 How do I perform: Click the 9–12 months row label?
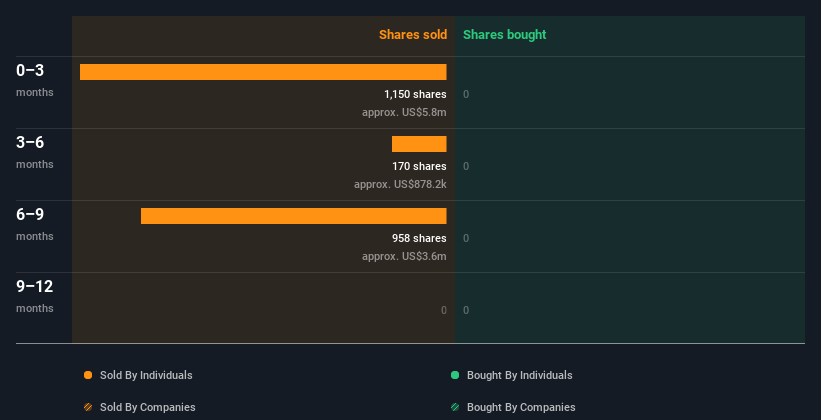pyautogui.click(x=35, y=296)
